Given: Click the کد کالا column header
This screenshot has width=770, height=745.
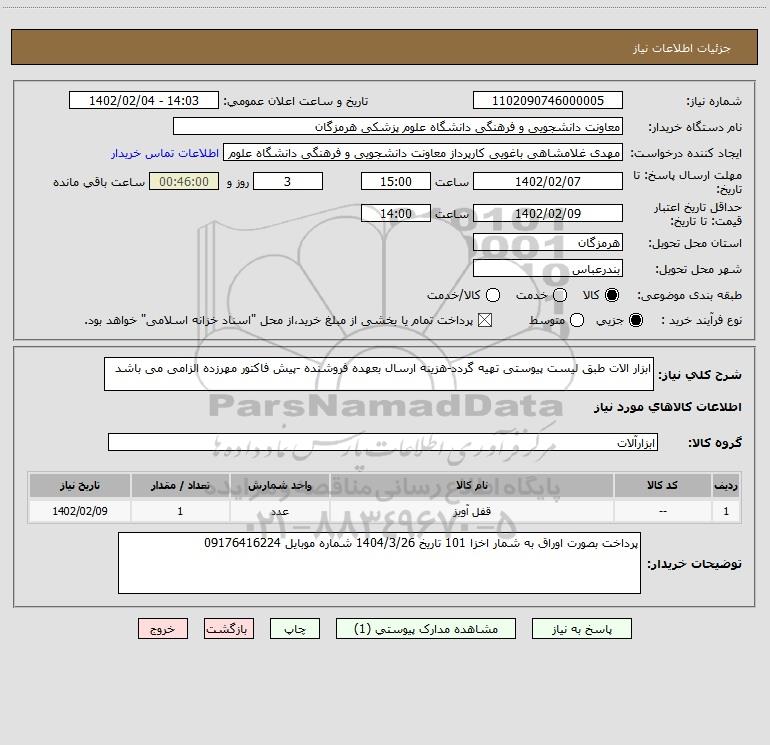Looking at the screenshot, I should [663, 486].
